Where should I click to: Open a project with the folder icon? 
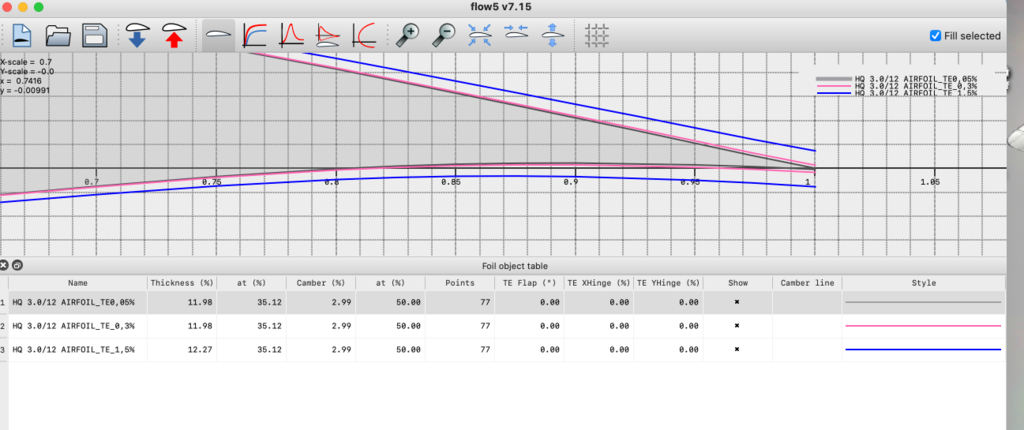tap(59, 36)
